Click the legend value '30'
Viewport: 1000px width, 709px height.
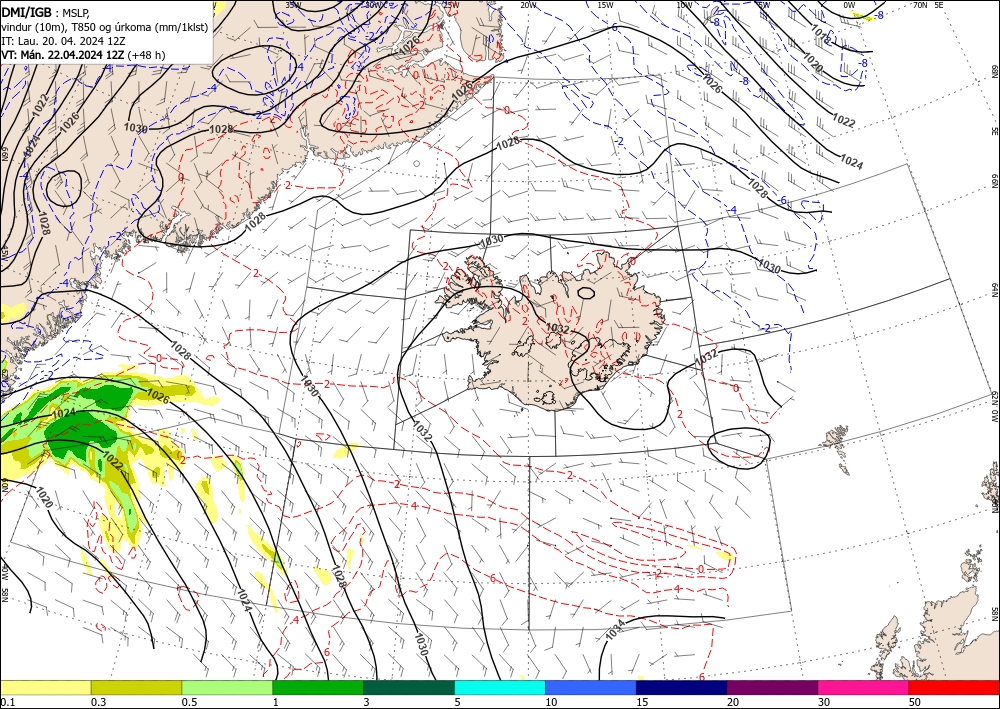click(x=824, y=702)
